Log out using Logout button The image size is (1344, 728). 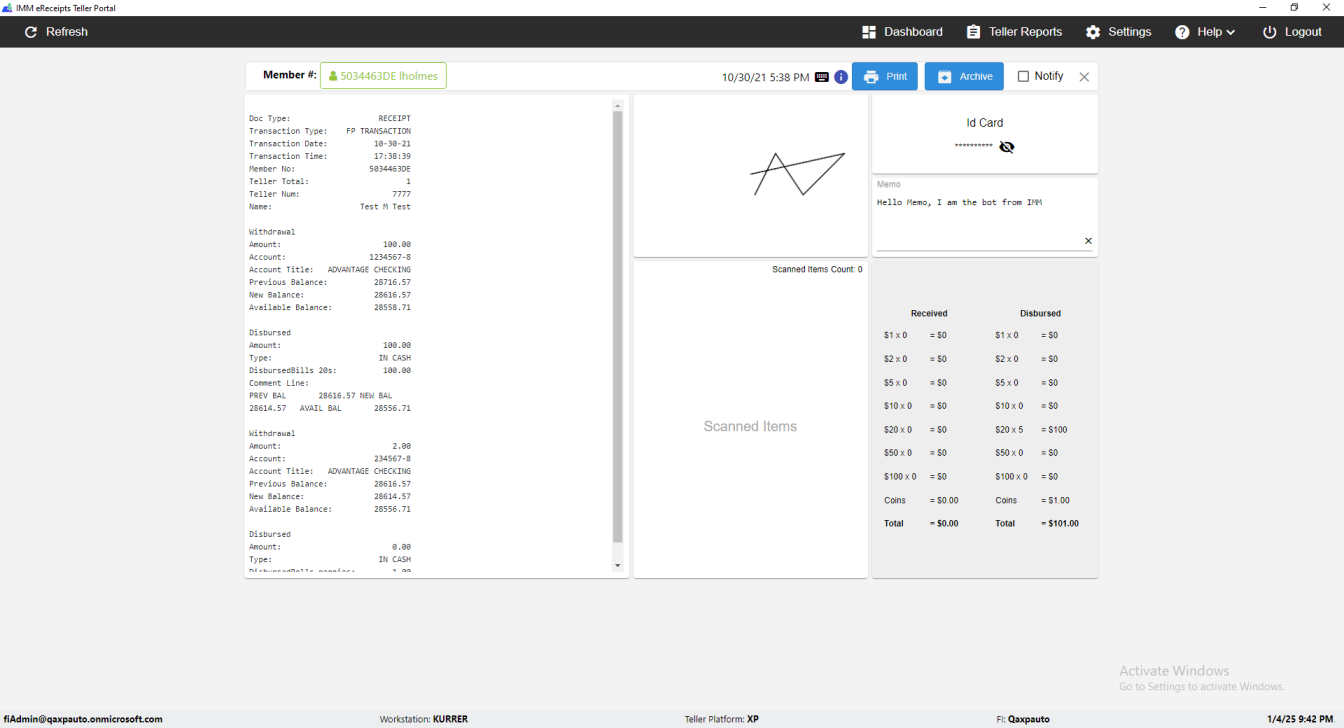click(1292, 32)
